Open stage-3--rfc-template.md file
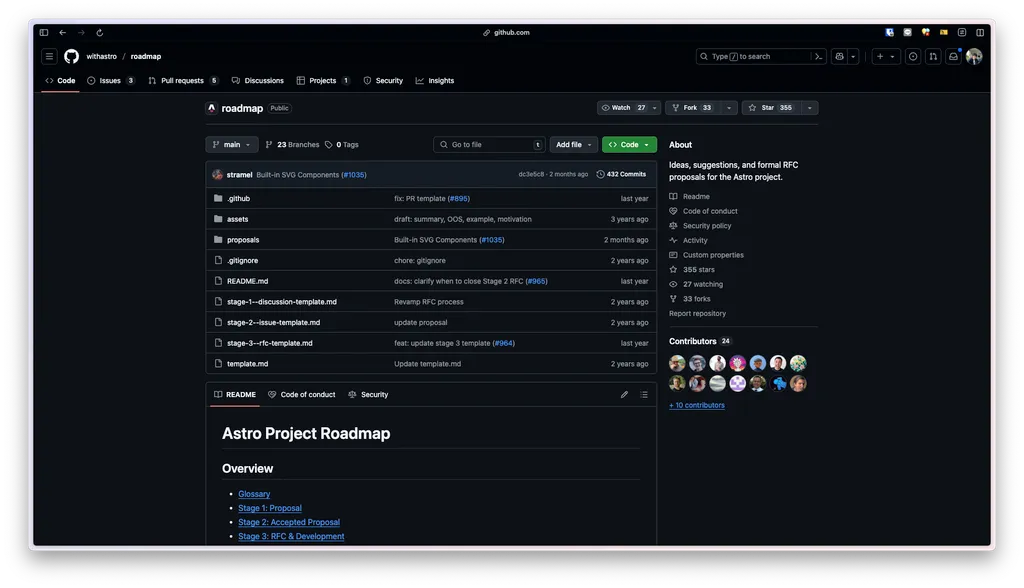Screen dimensions: 1024x588 (x=270, y=343)
